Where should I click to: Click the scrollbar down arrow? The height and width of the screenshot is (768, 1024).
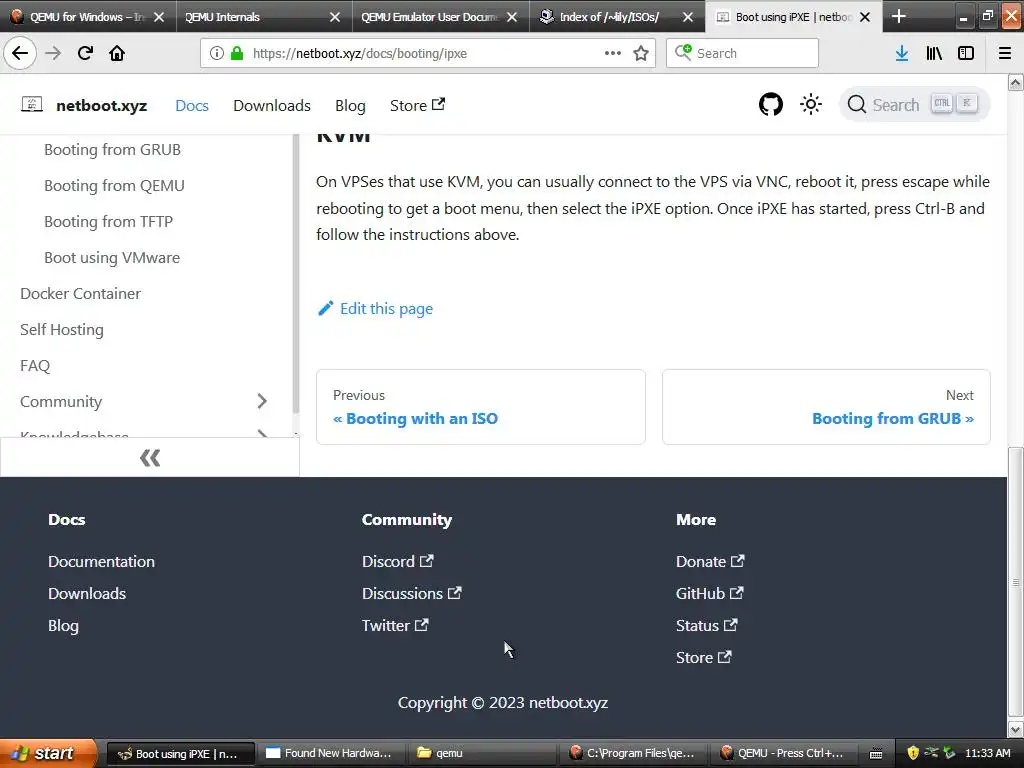1015,729
